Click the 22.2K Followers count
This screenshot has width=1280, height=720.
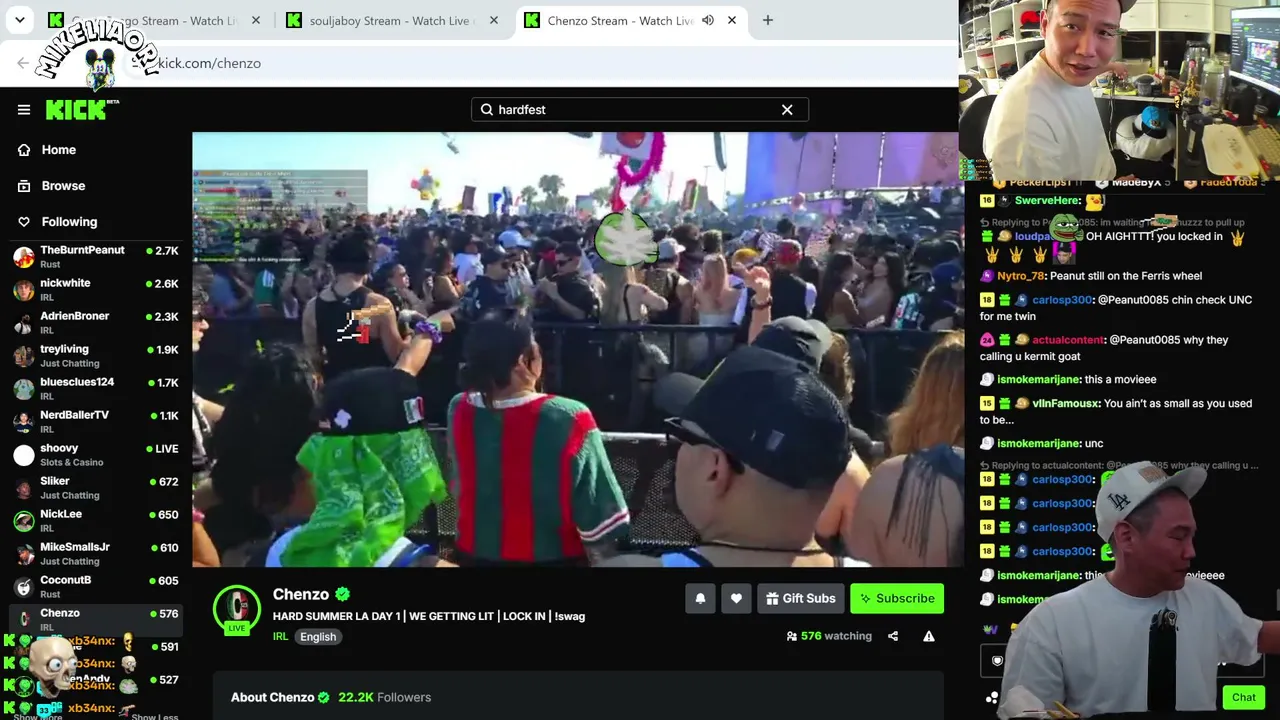point(385,697)
